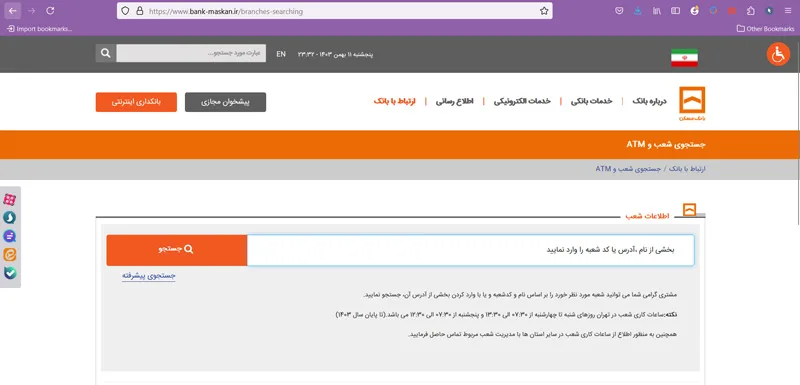The height and width of the screenshot is (385, 800).
Task: Bookmark this page with the star
Action: [544, 11]
